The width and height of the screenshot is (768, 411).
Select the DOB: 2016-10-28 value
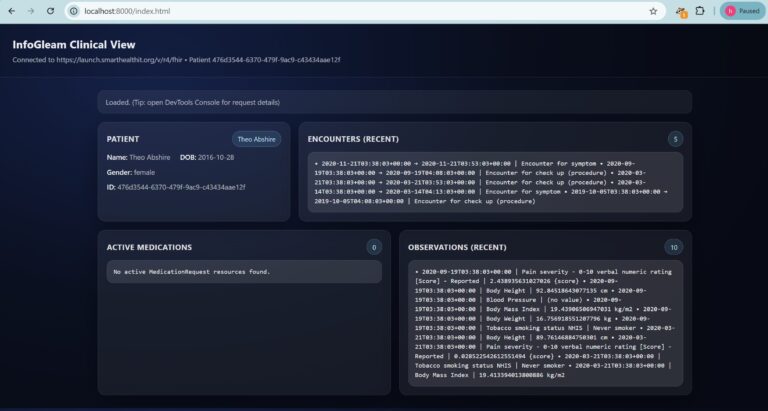pyautogui.click(x=207, y=158)
